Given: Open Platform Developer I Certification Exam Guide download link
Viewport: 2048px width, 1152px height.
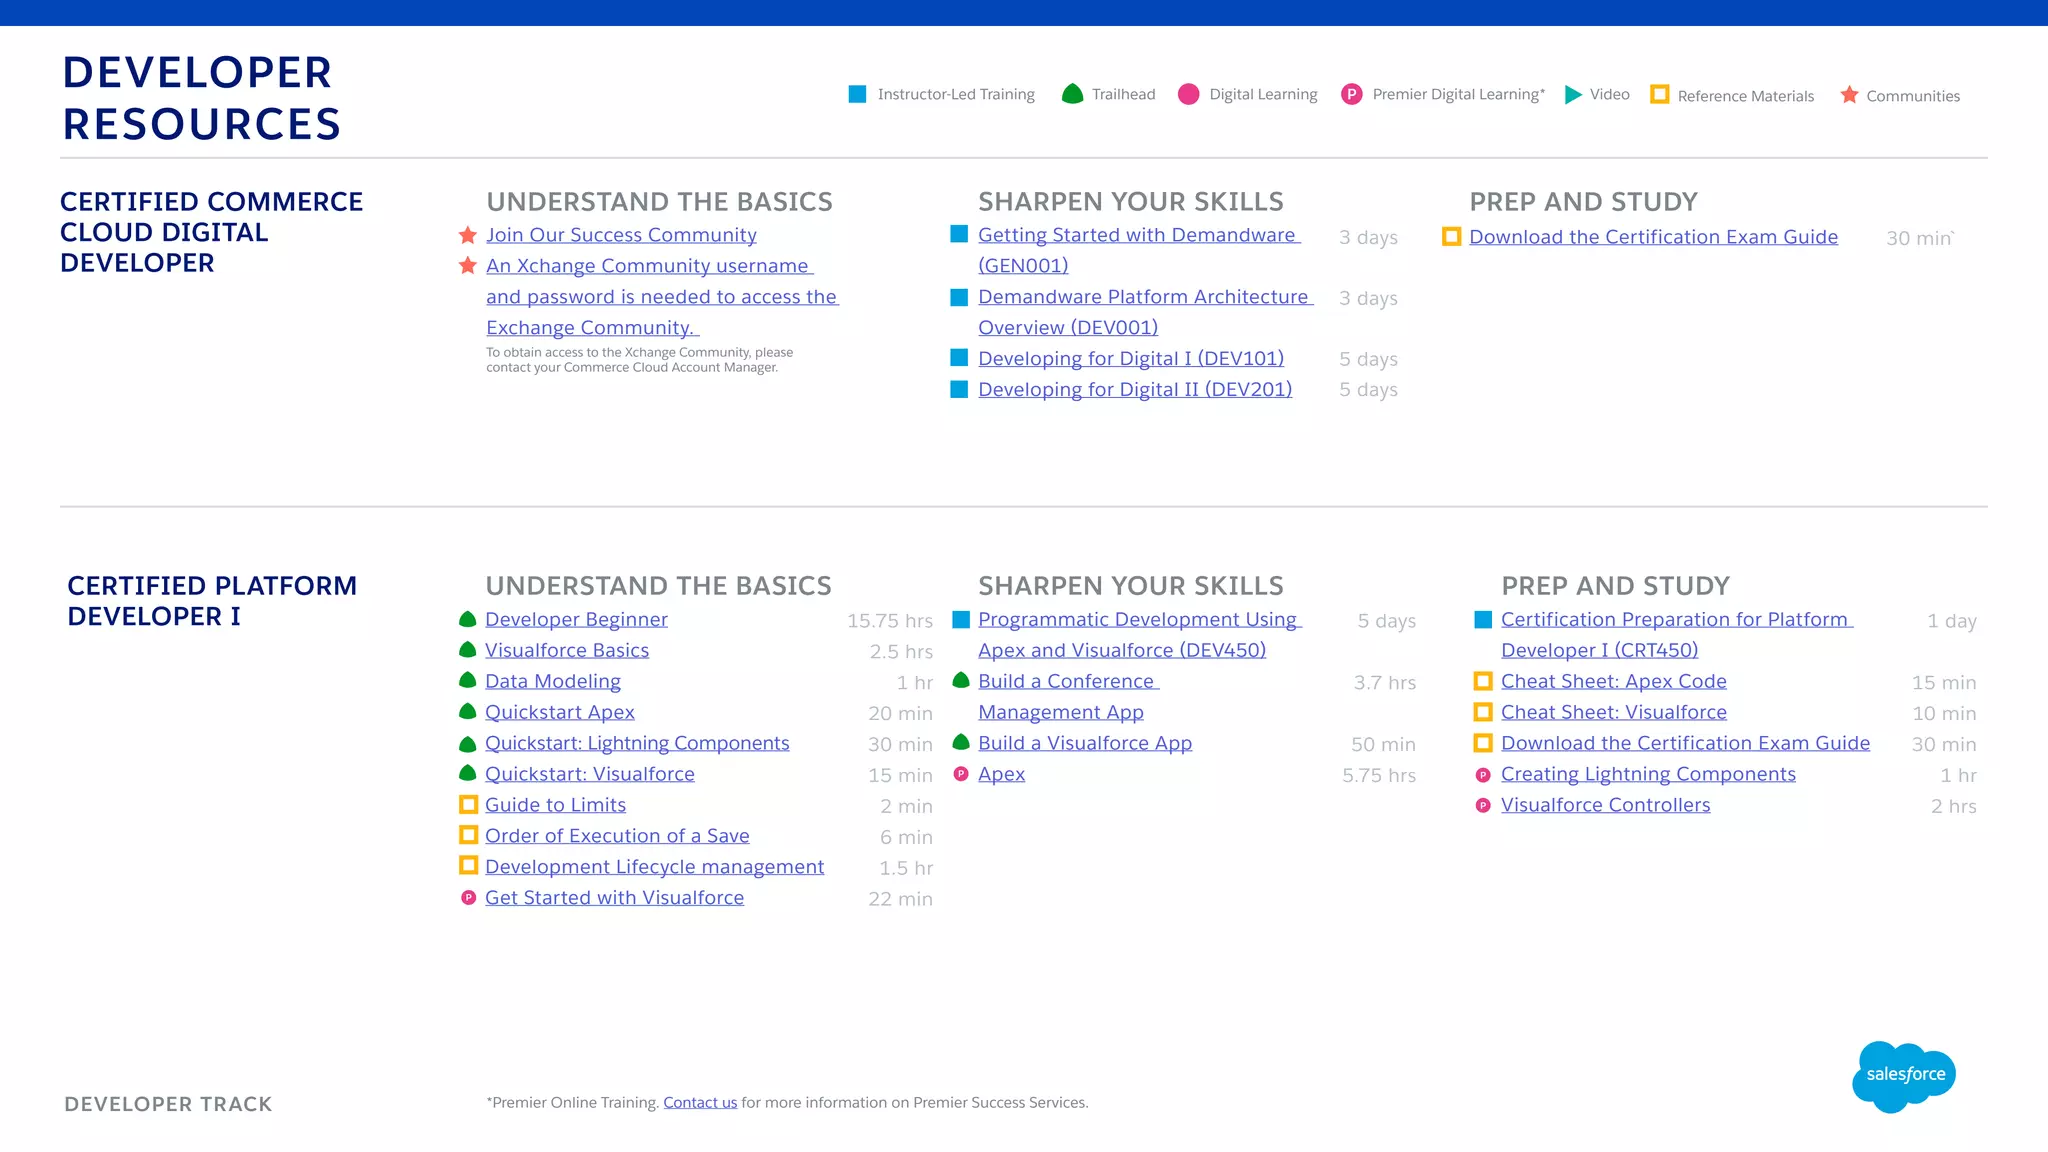Looking at the screenshot, I should point(1685,743).
